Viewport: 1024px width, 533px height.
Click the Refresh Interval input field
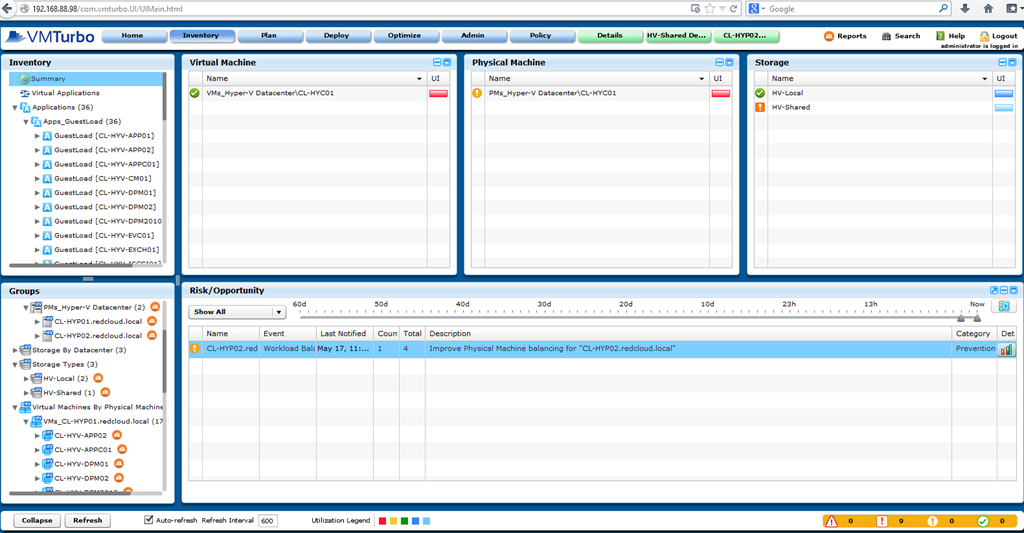(268, 521)
